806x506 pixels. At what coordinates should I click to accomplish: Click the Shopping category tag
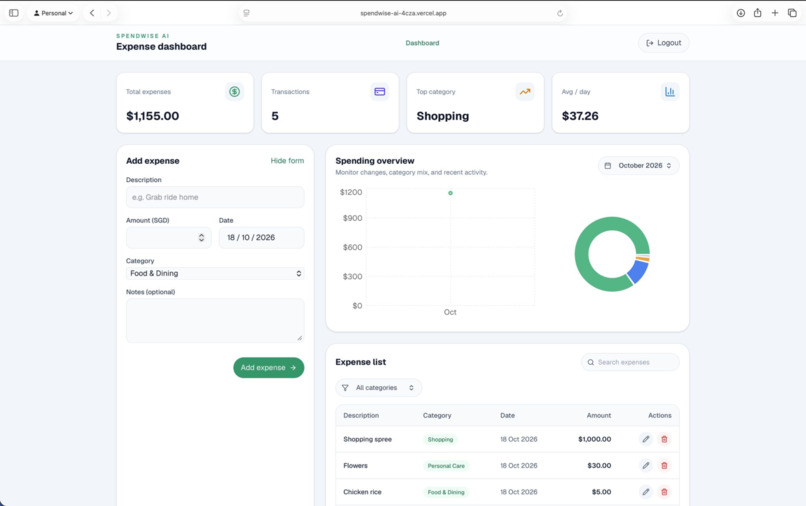click(441, 440)
